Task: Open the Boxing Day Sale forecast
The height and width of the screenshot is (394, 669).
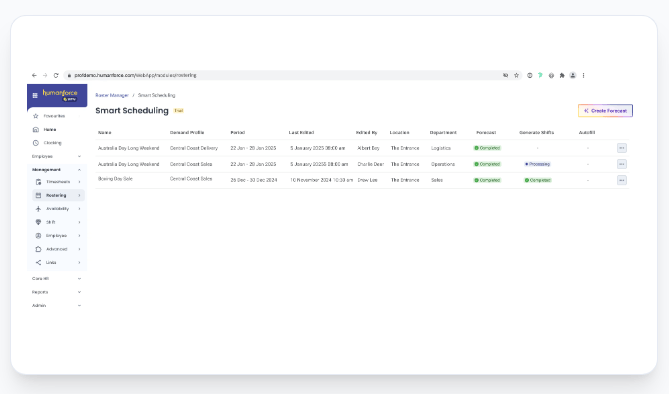Action: [x=115, y=179]
